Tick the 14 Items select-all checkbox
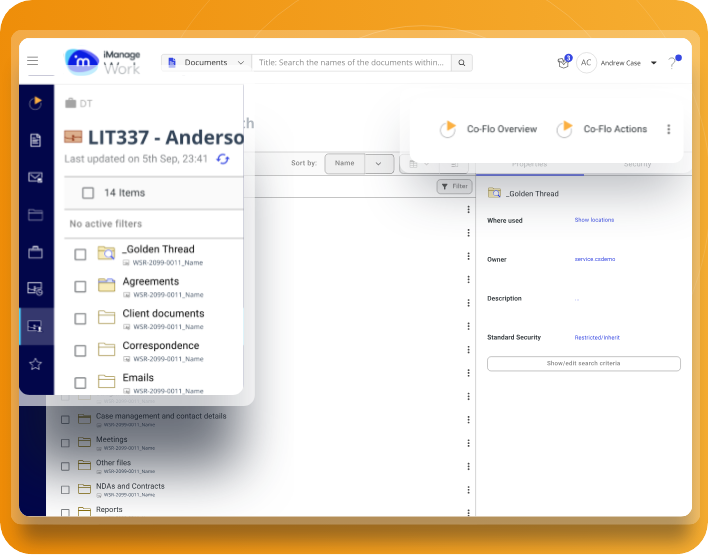Viewport: 708px width, 555px height. coord(88,193)
